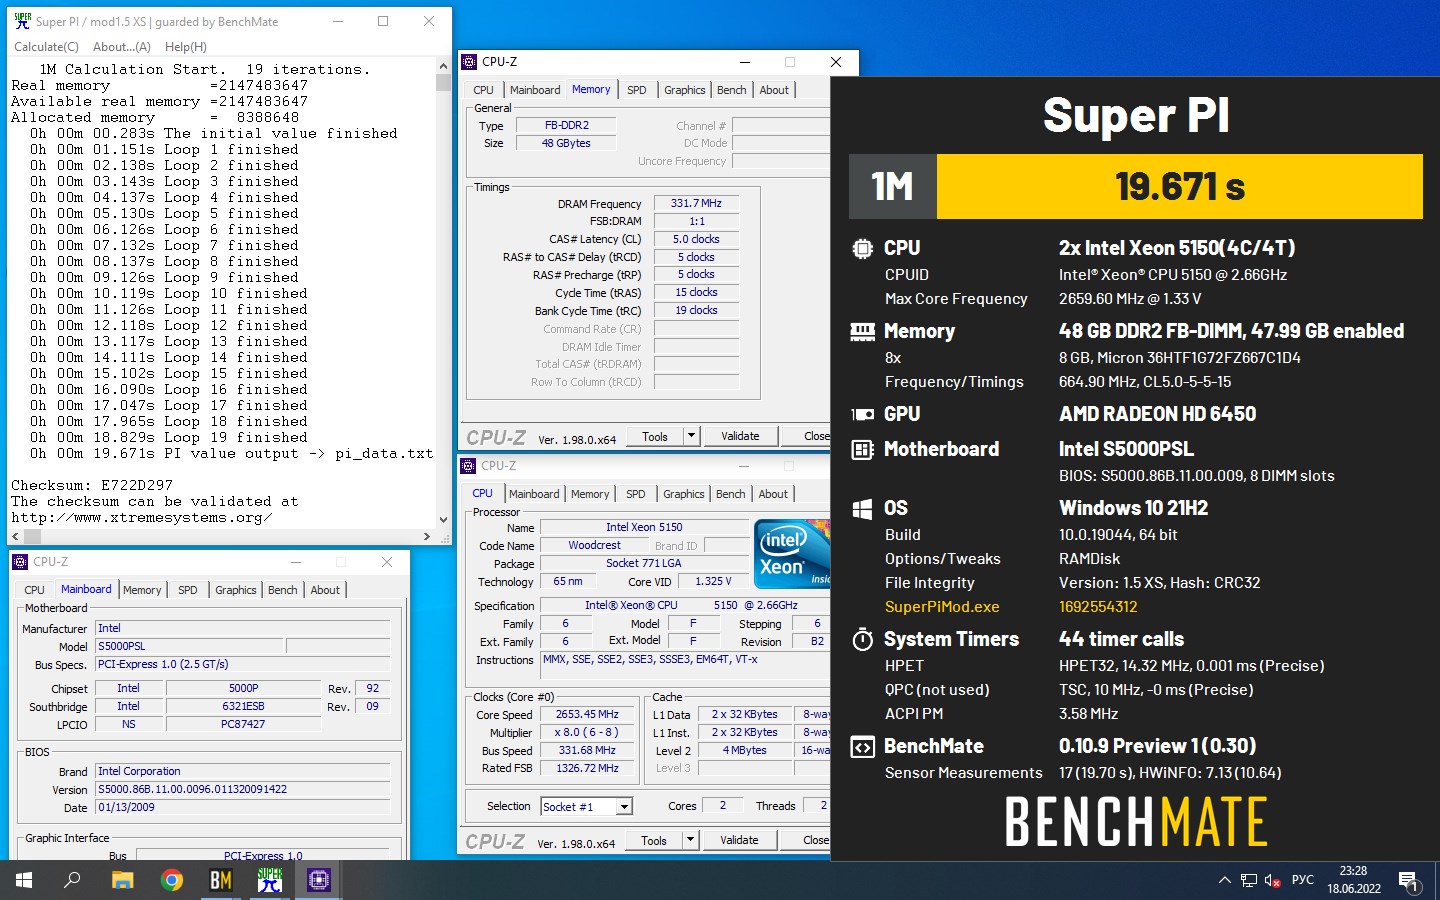Viewport: 1440px width, 900px height.
Task: Select Bench tab in Mainboard CPU-Z window
Action: 283,590
